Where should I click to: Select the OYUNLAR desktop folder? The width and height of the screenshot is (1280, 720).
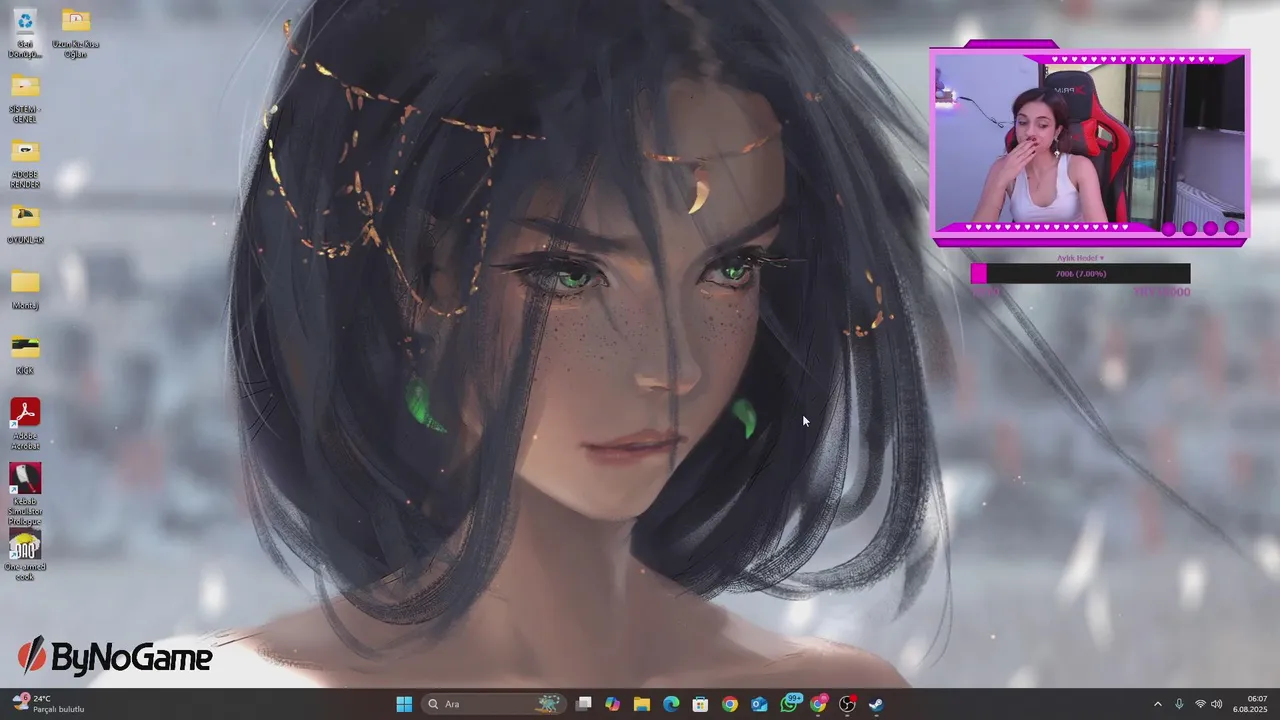(25, 224)
